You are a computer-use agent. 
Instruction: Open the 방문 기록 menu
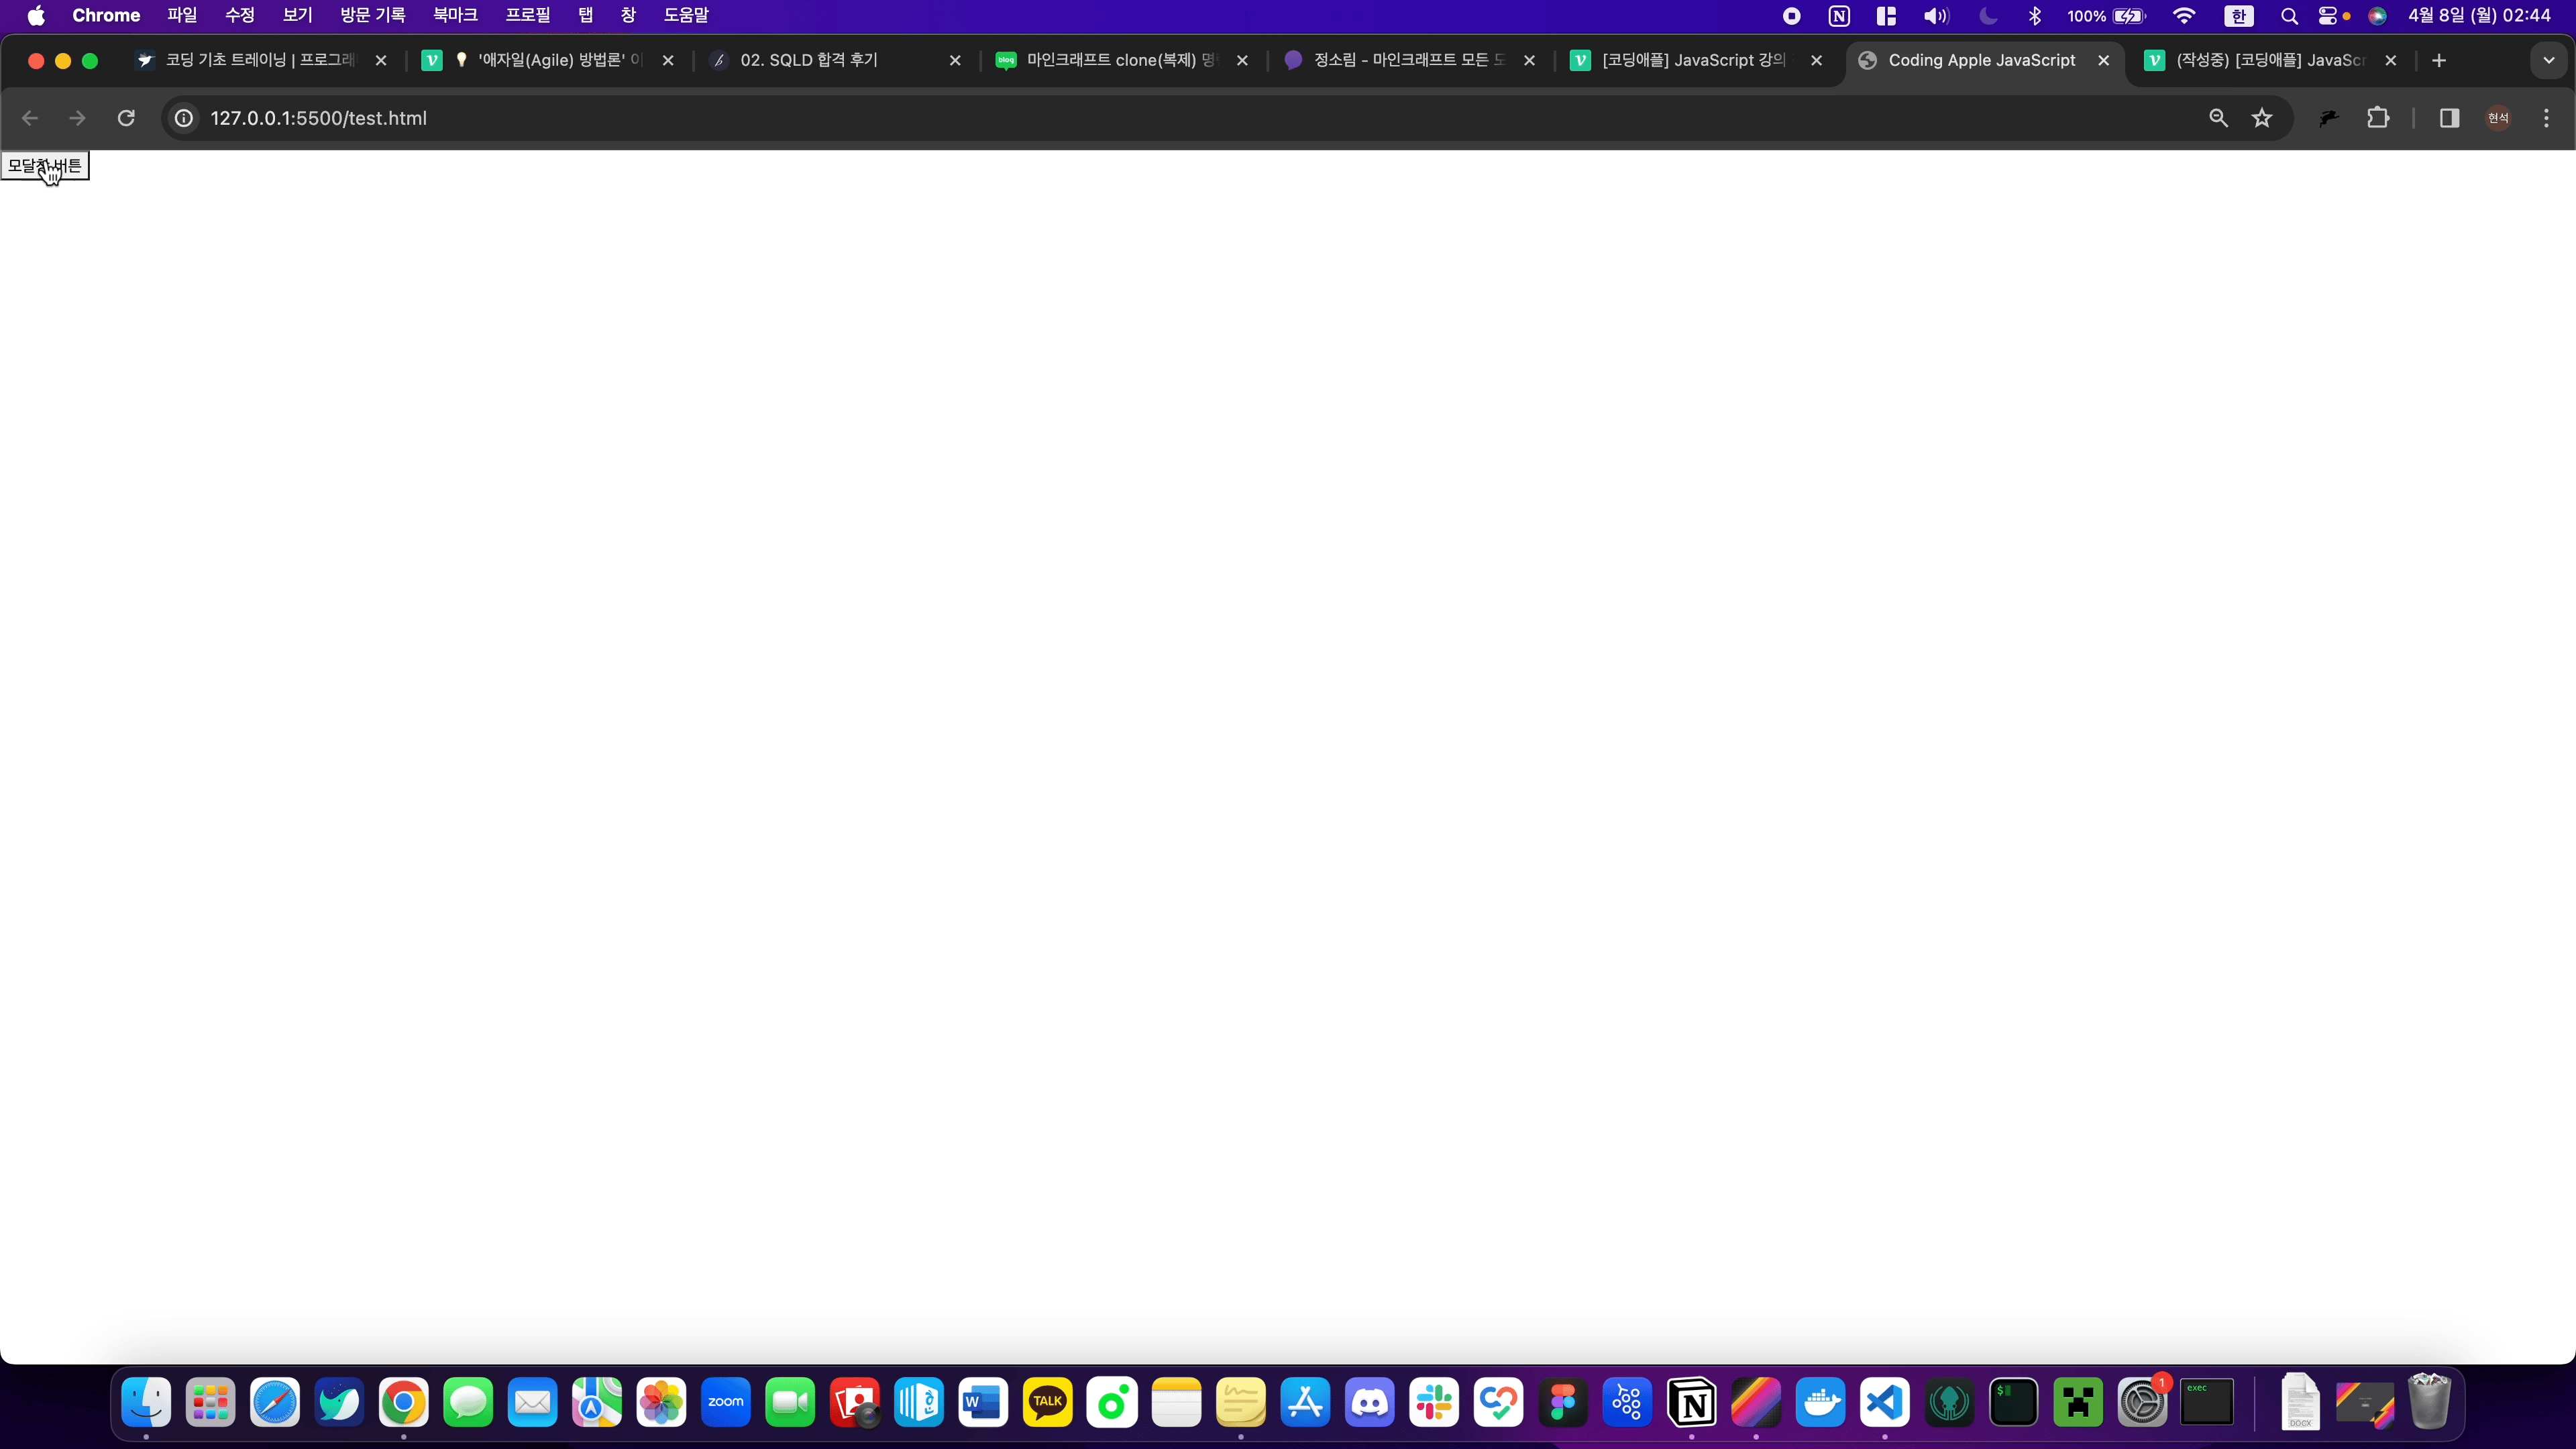point(372,16)
